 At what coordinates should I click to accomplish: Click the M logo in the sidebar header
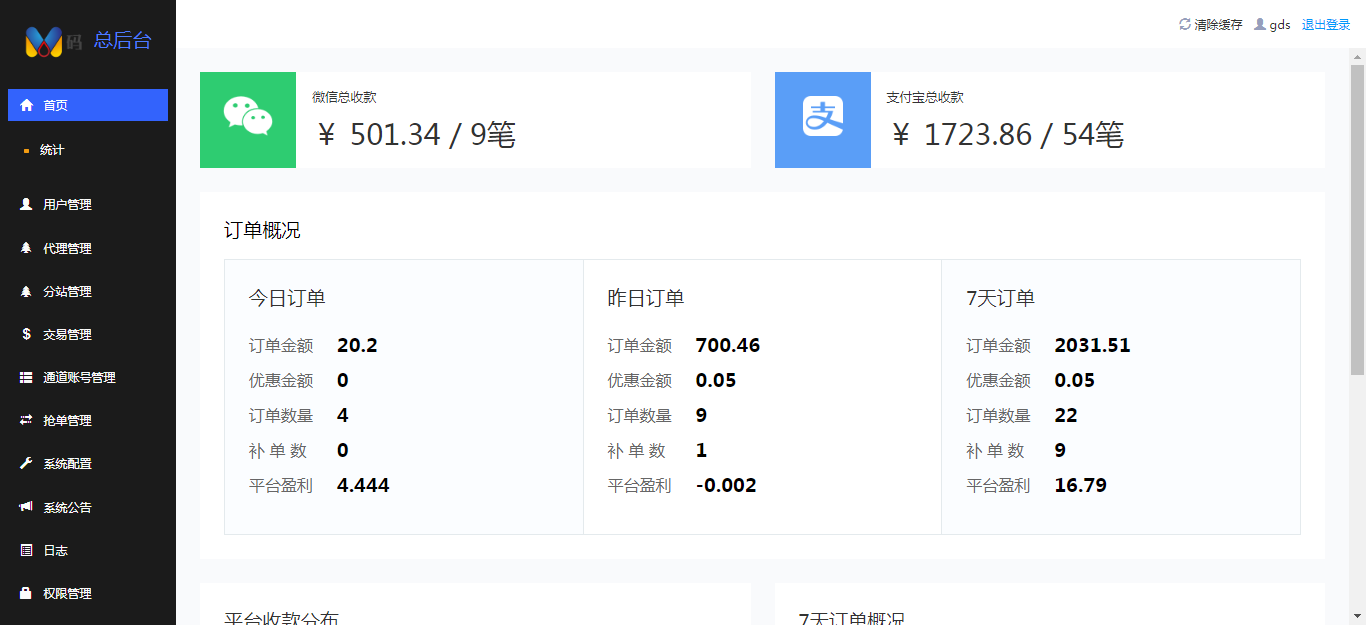(x=44, y=41)
